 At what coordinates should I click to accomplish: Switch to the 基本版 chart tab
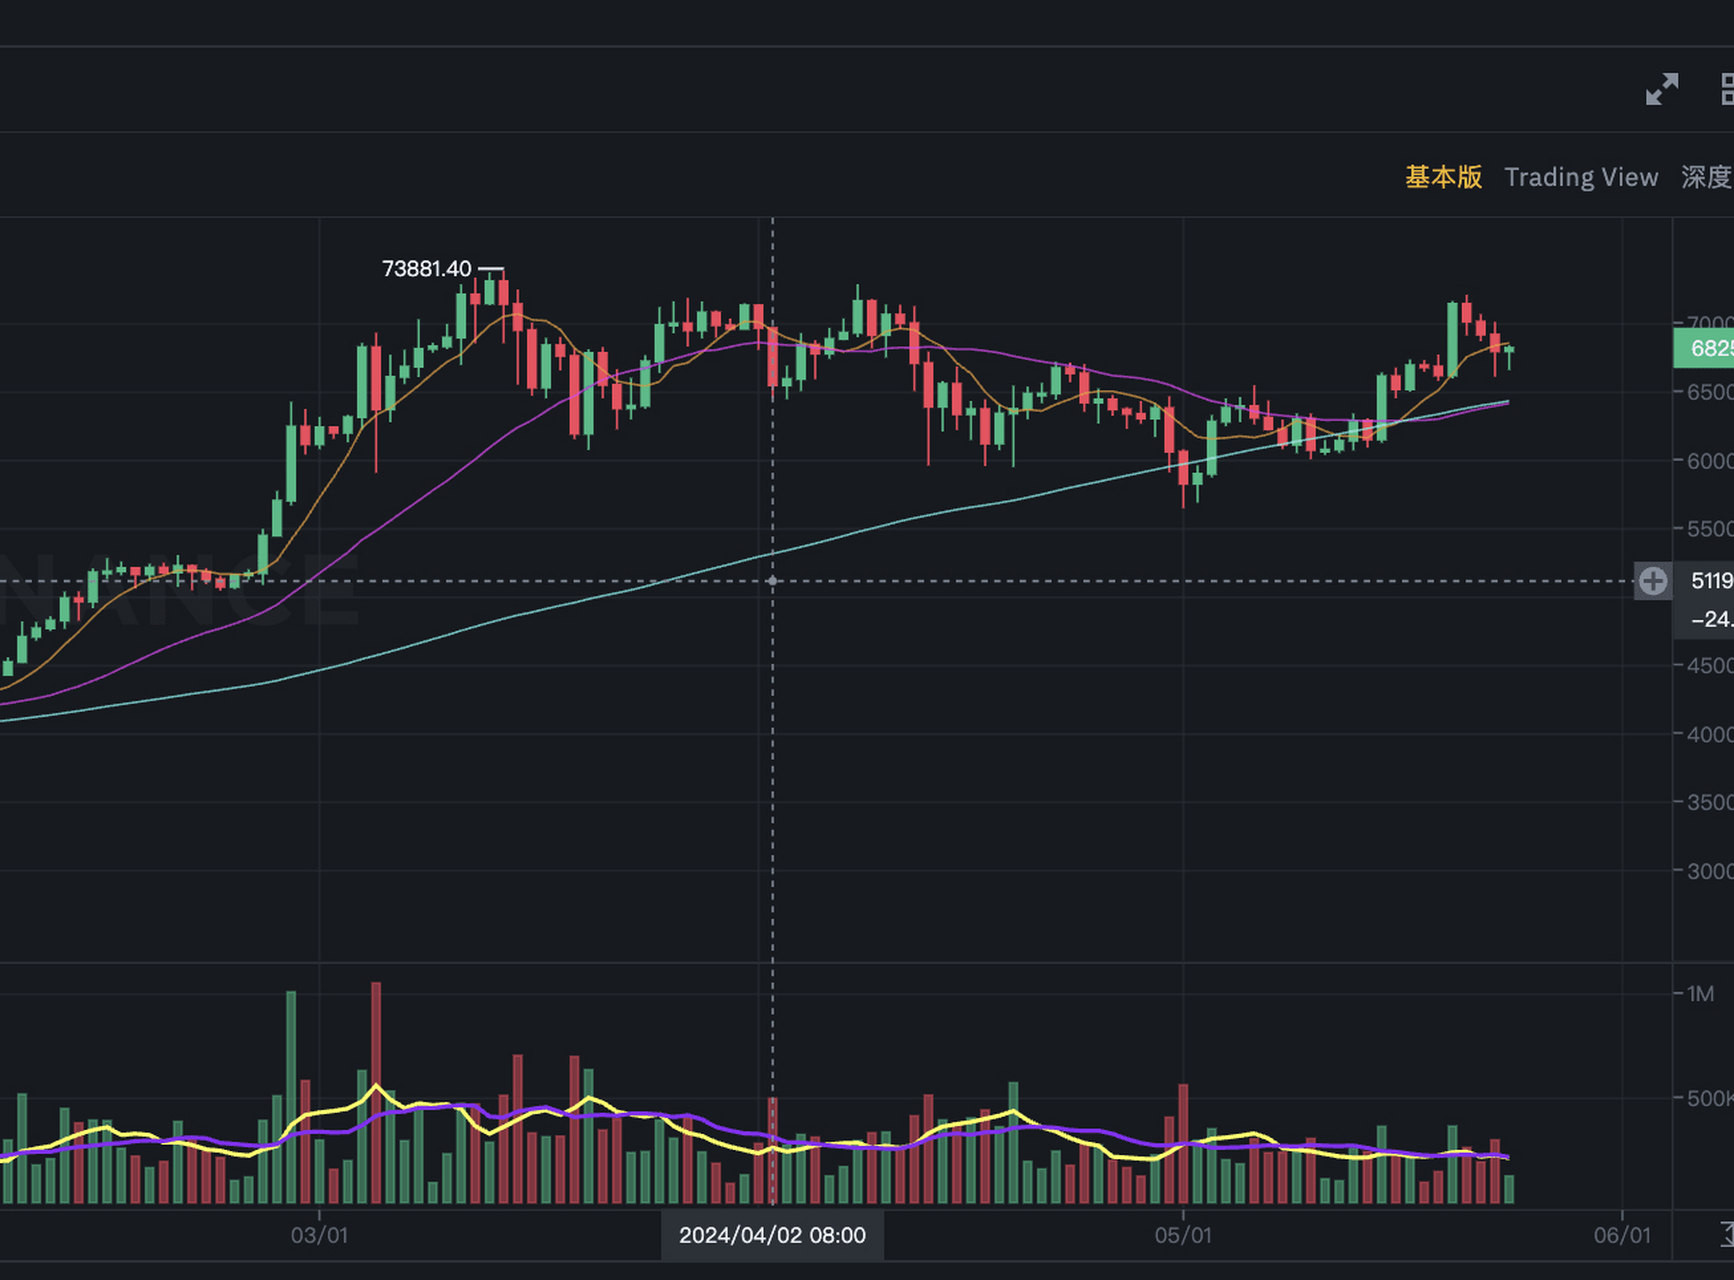[1443, 177]
